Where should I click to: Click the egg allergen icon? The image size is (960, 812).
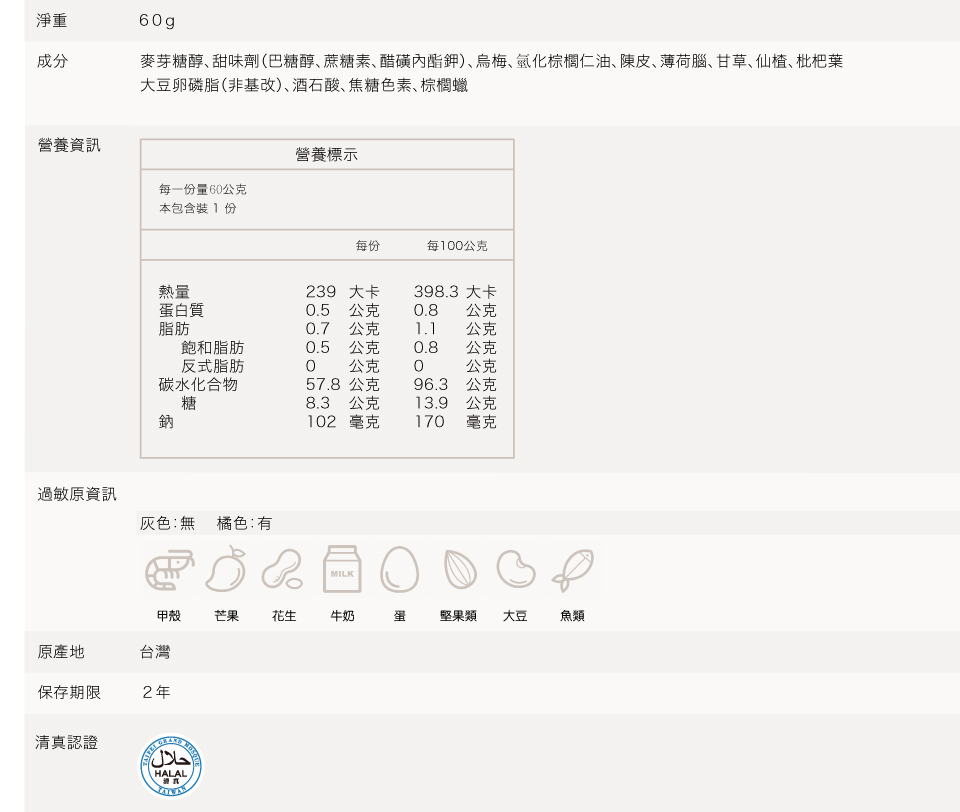tap(399, 569)
